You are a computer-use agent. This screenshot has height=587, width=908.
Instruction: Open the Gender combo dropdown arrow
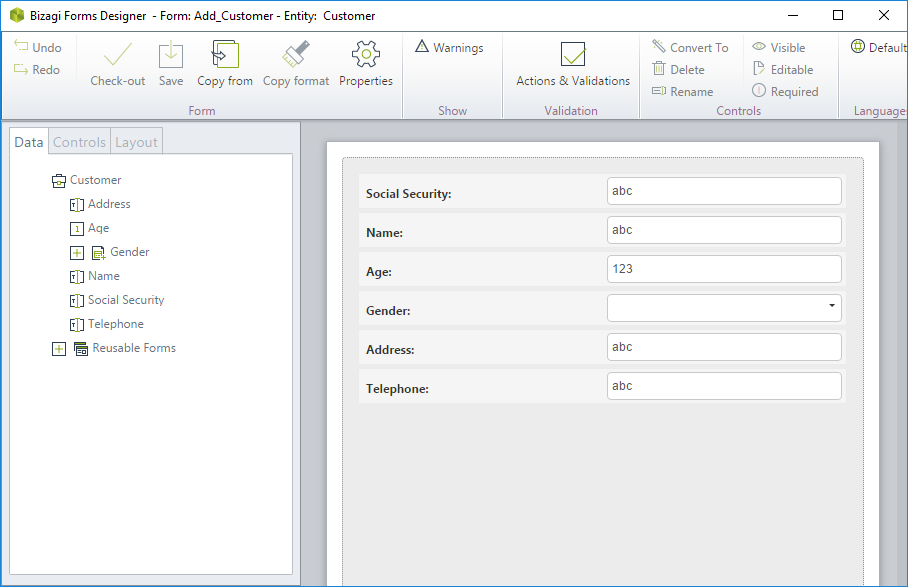[x=832, y=306]
